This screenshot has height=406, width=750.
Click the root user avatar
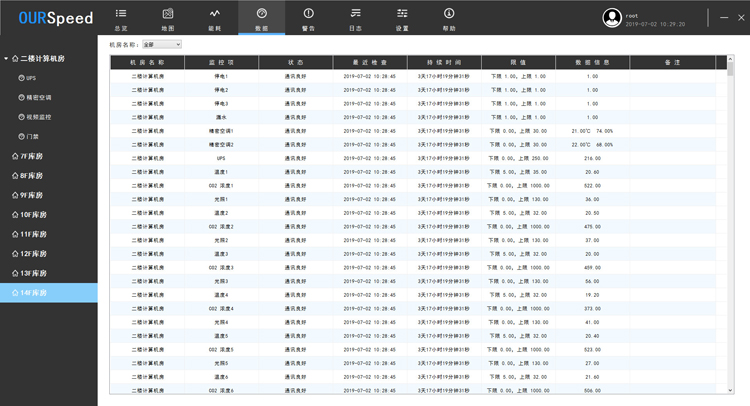(612, 18)
